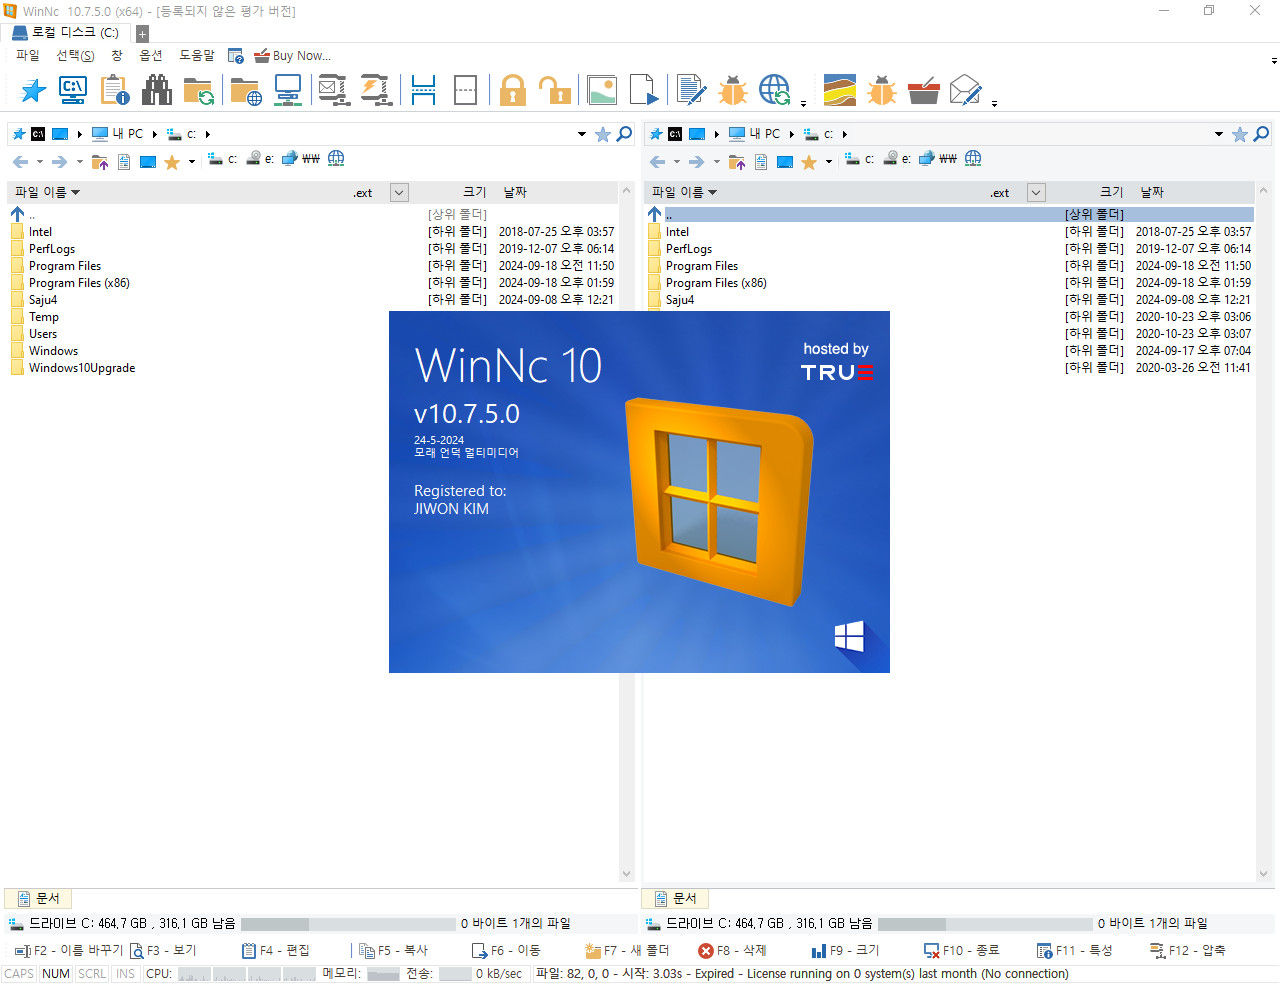The width and height of the screenshot is (1280, 984).
Task: Expand arrow after 내 PC in left path
Action: (154, 134)
